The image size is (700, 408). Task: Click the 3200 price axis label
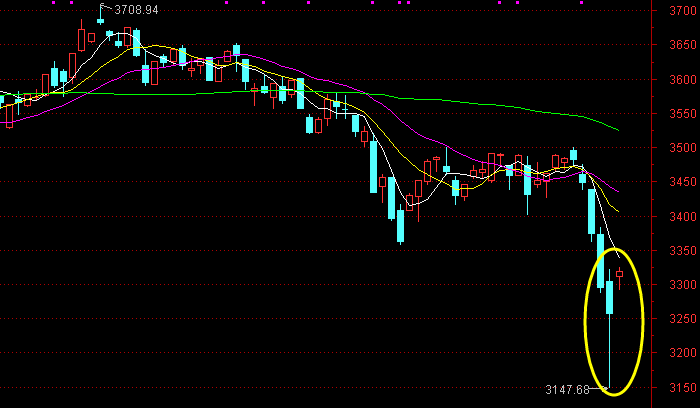pos(683,353)
